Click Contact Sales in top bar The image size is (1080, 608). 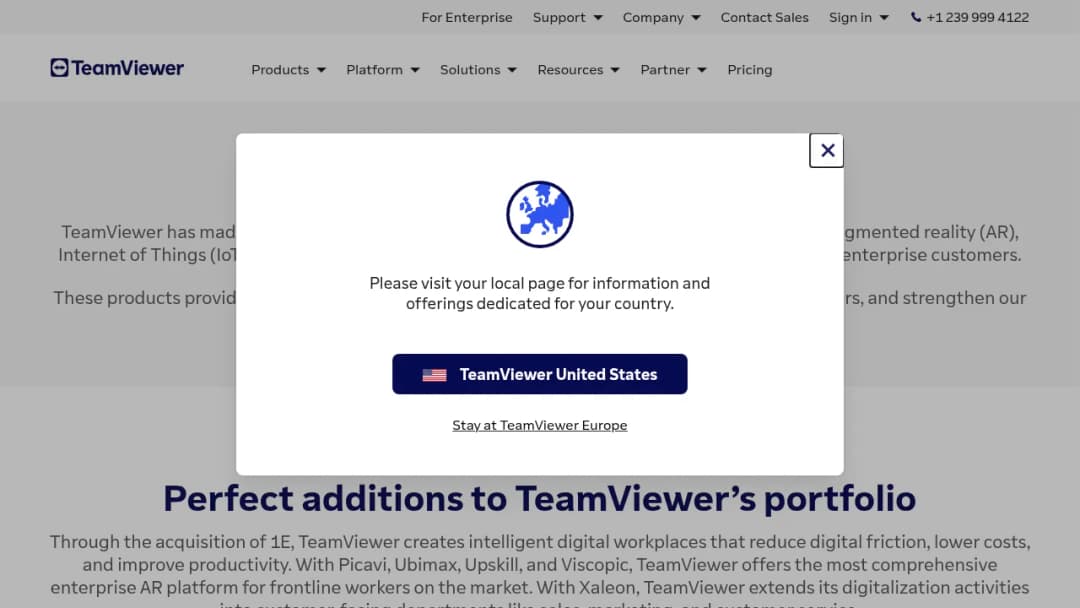764,17
